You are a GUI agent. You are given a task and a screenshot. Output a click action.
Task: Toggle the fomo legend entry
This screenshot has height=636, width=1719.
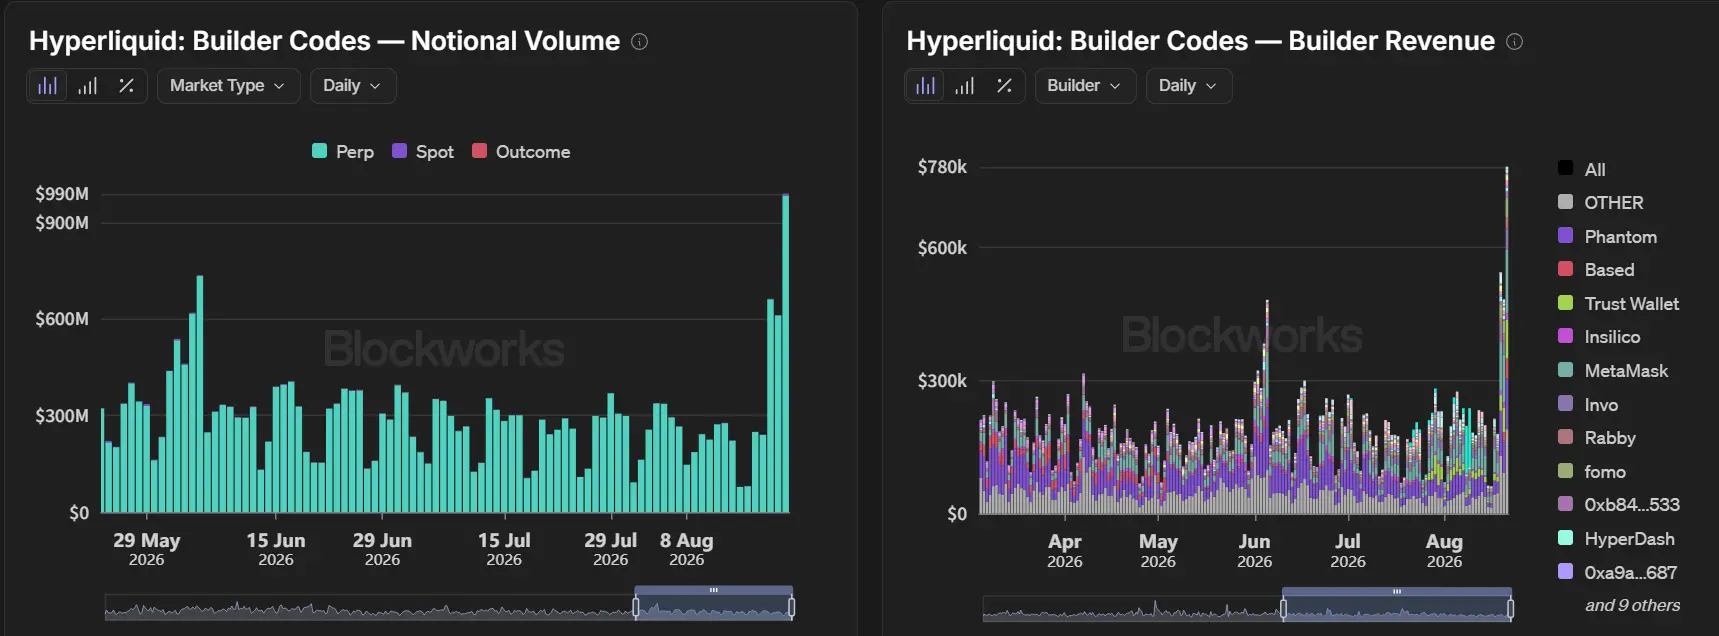click(x=1592, y=471)
